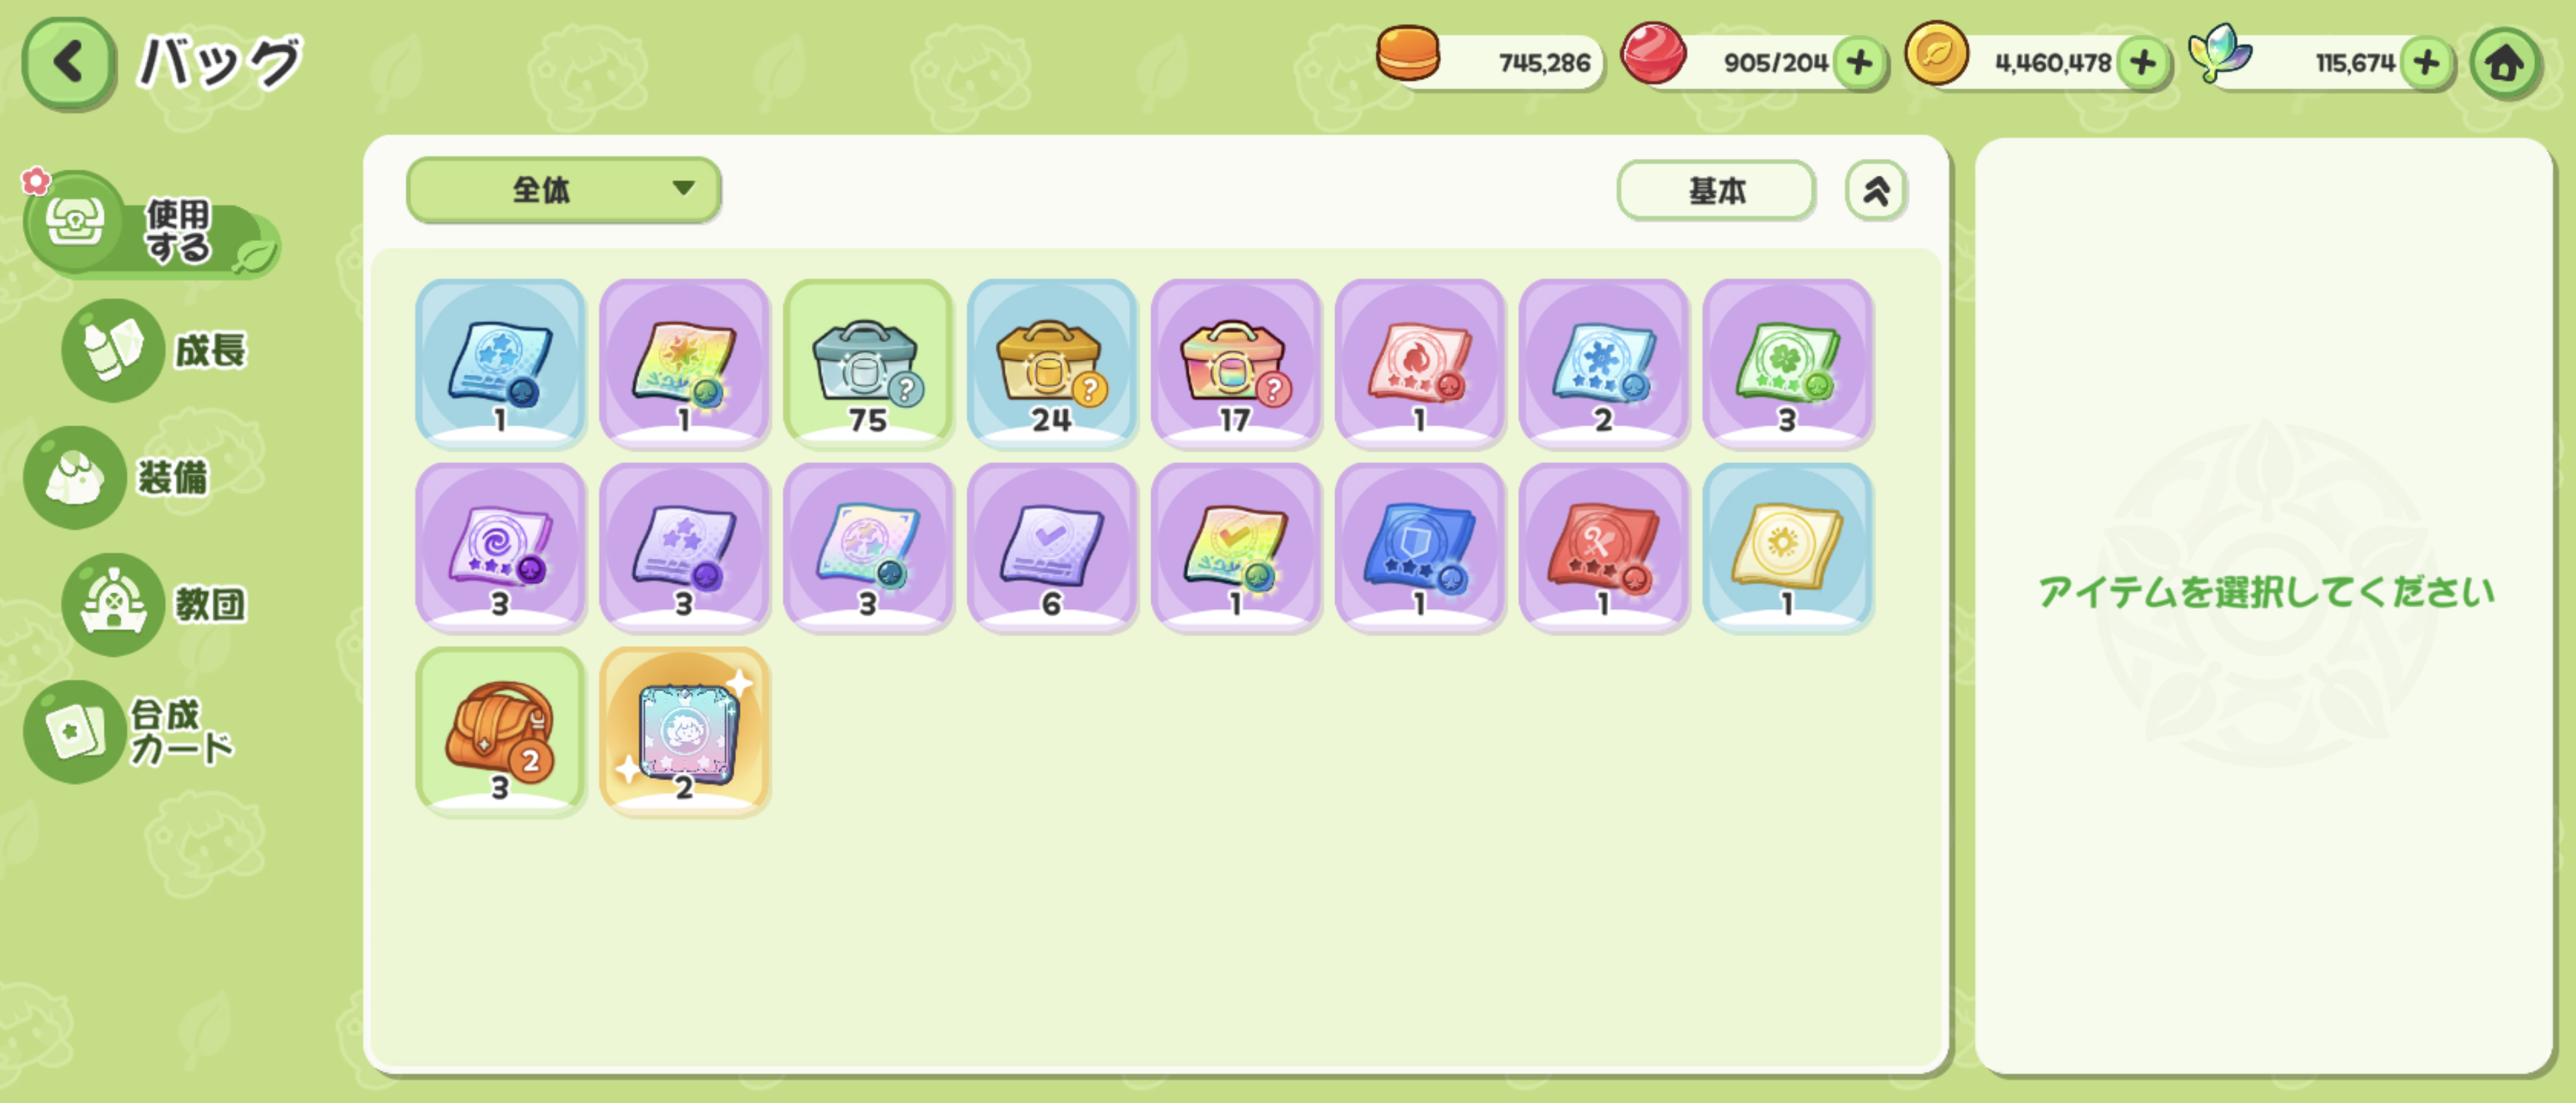Screen dimensions: 2576x1103
Task: Add crystal gems with plus button
Action: 2426,63
